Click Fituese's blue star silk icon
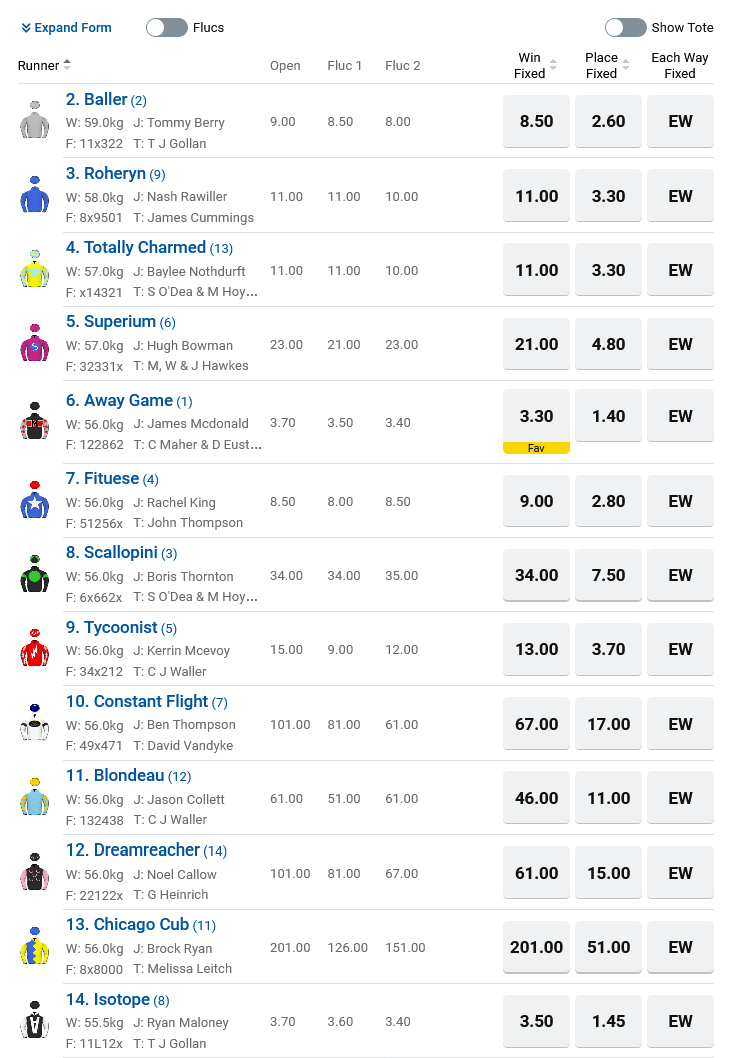 (x=34, y=500)
